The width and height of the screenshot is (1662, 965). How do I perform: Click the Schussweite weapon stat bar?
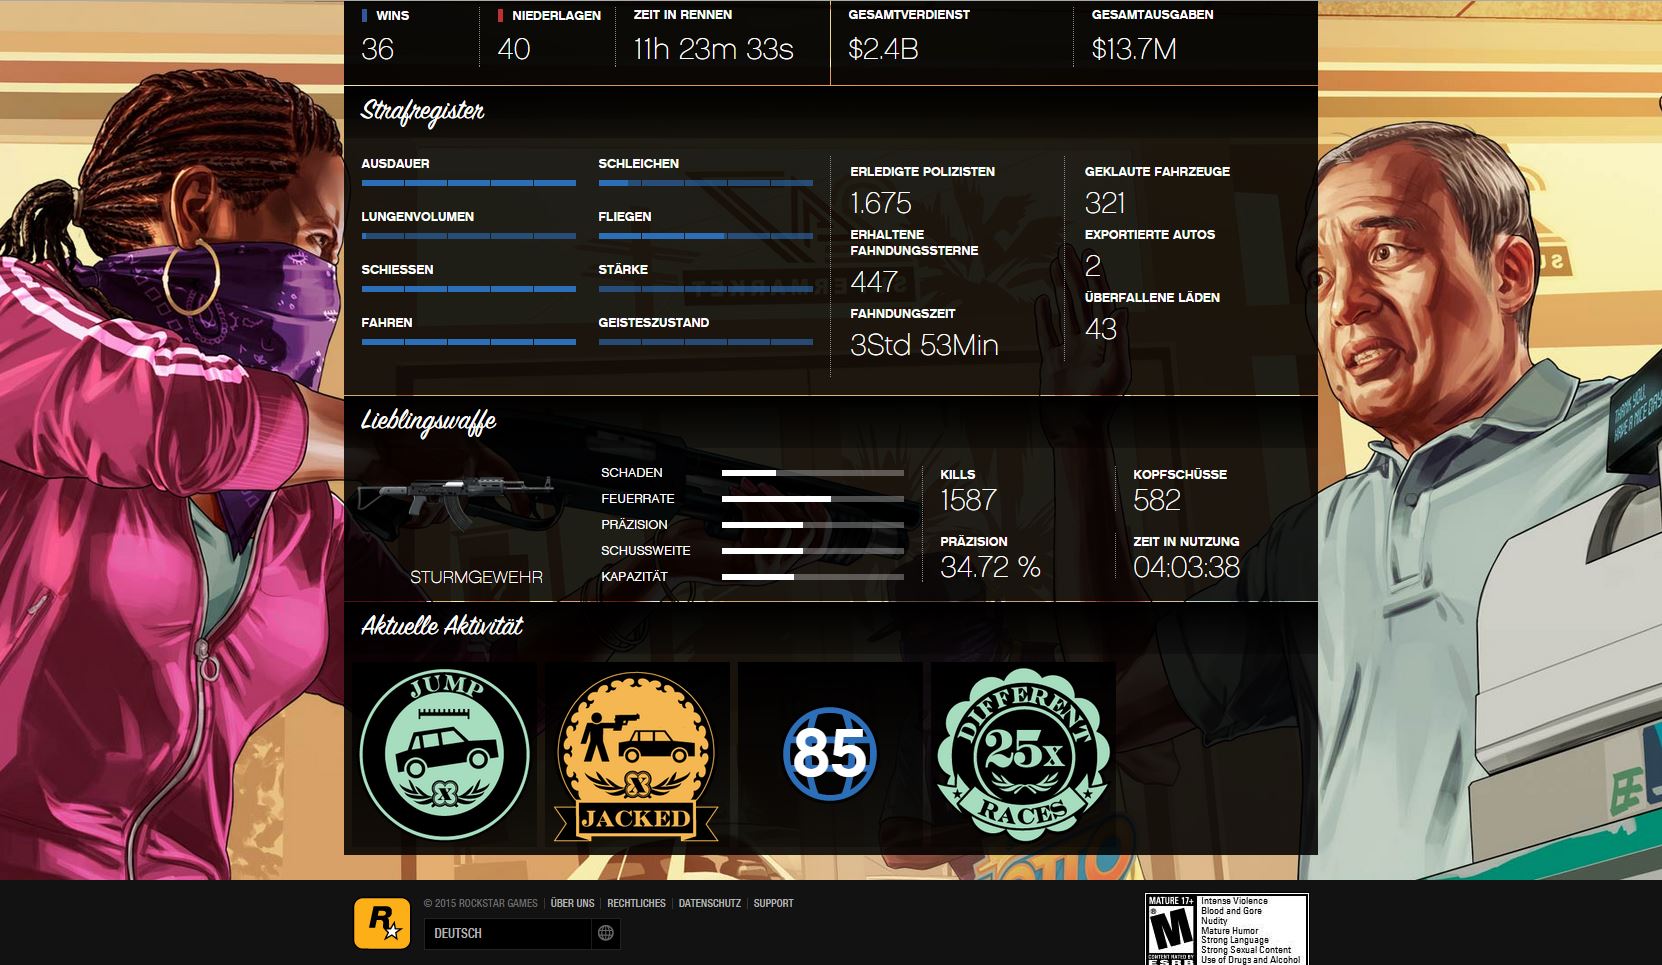[x=813, y=551]
